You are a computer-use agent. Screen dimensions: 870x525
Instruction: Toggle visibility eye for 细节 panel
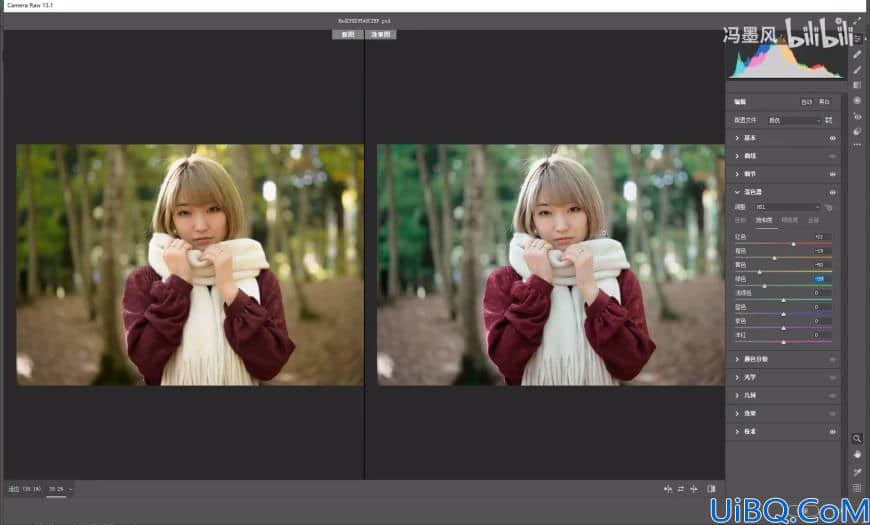tap(832, 174)
